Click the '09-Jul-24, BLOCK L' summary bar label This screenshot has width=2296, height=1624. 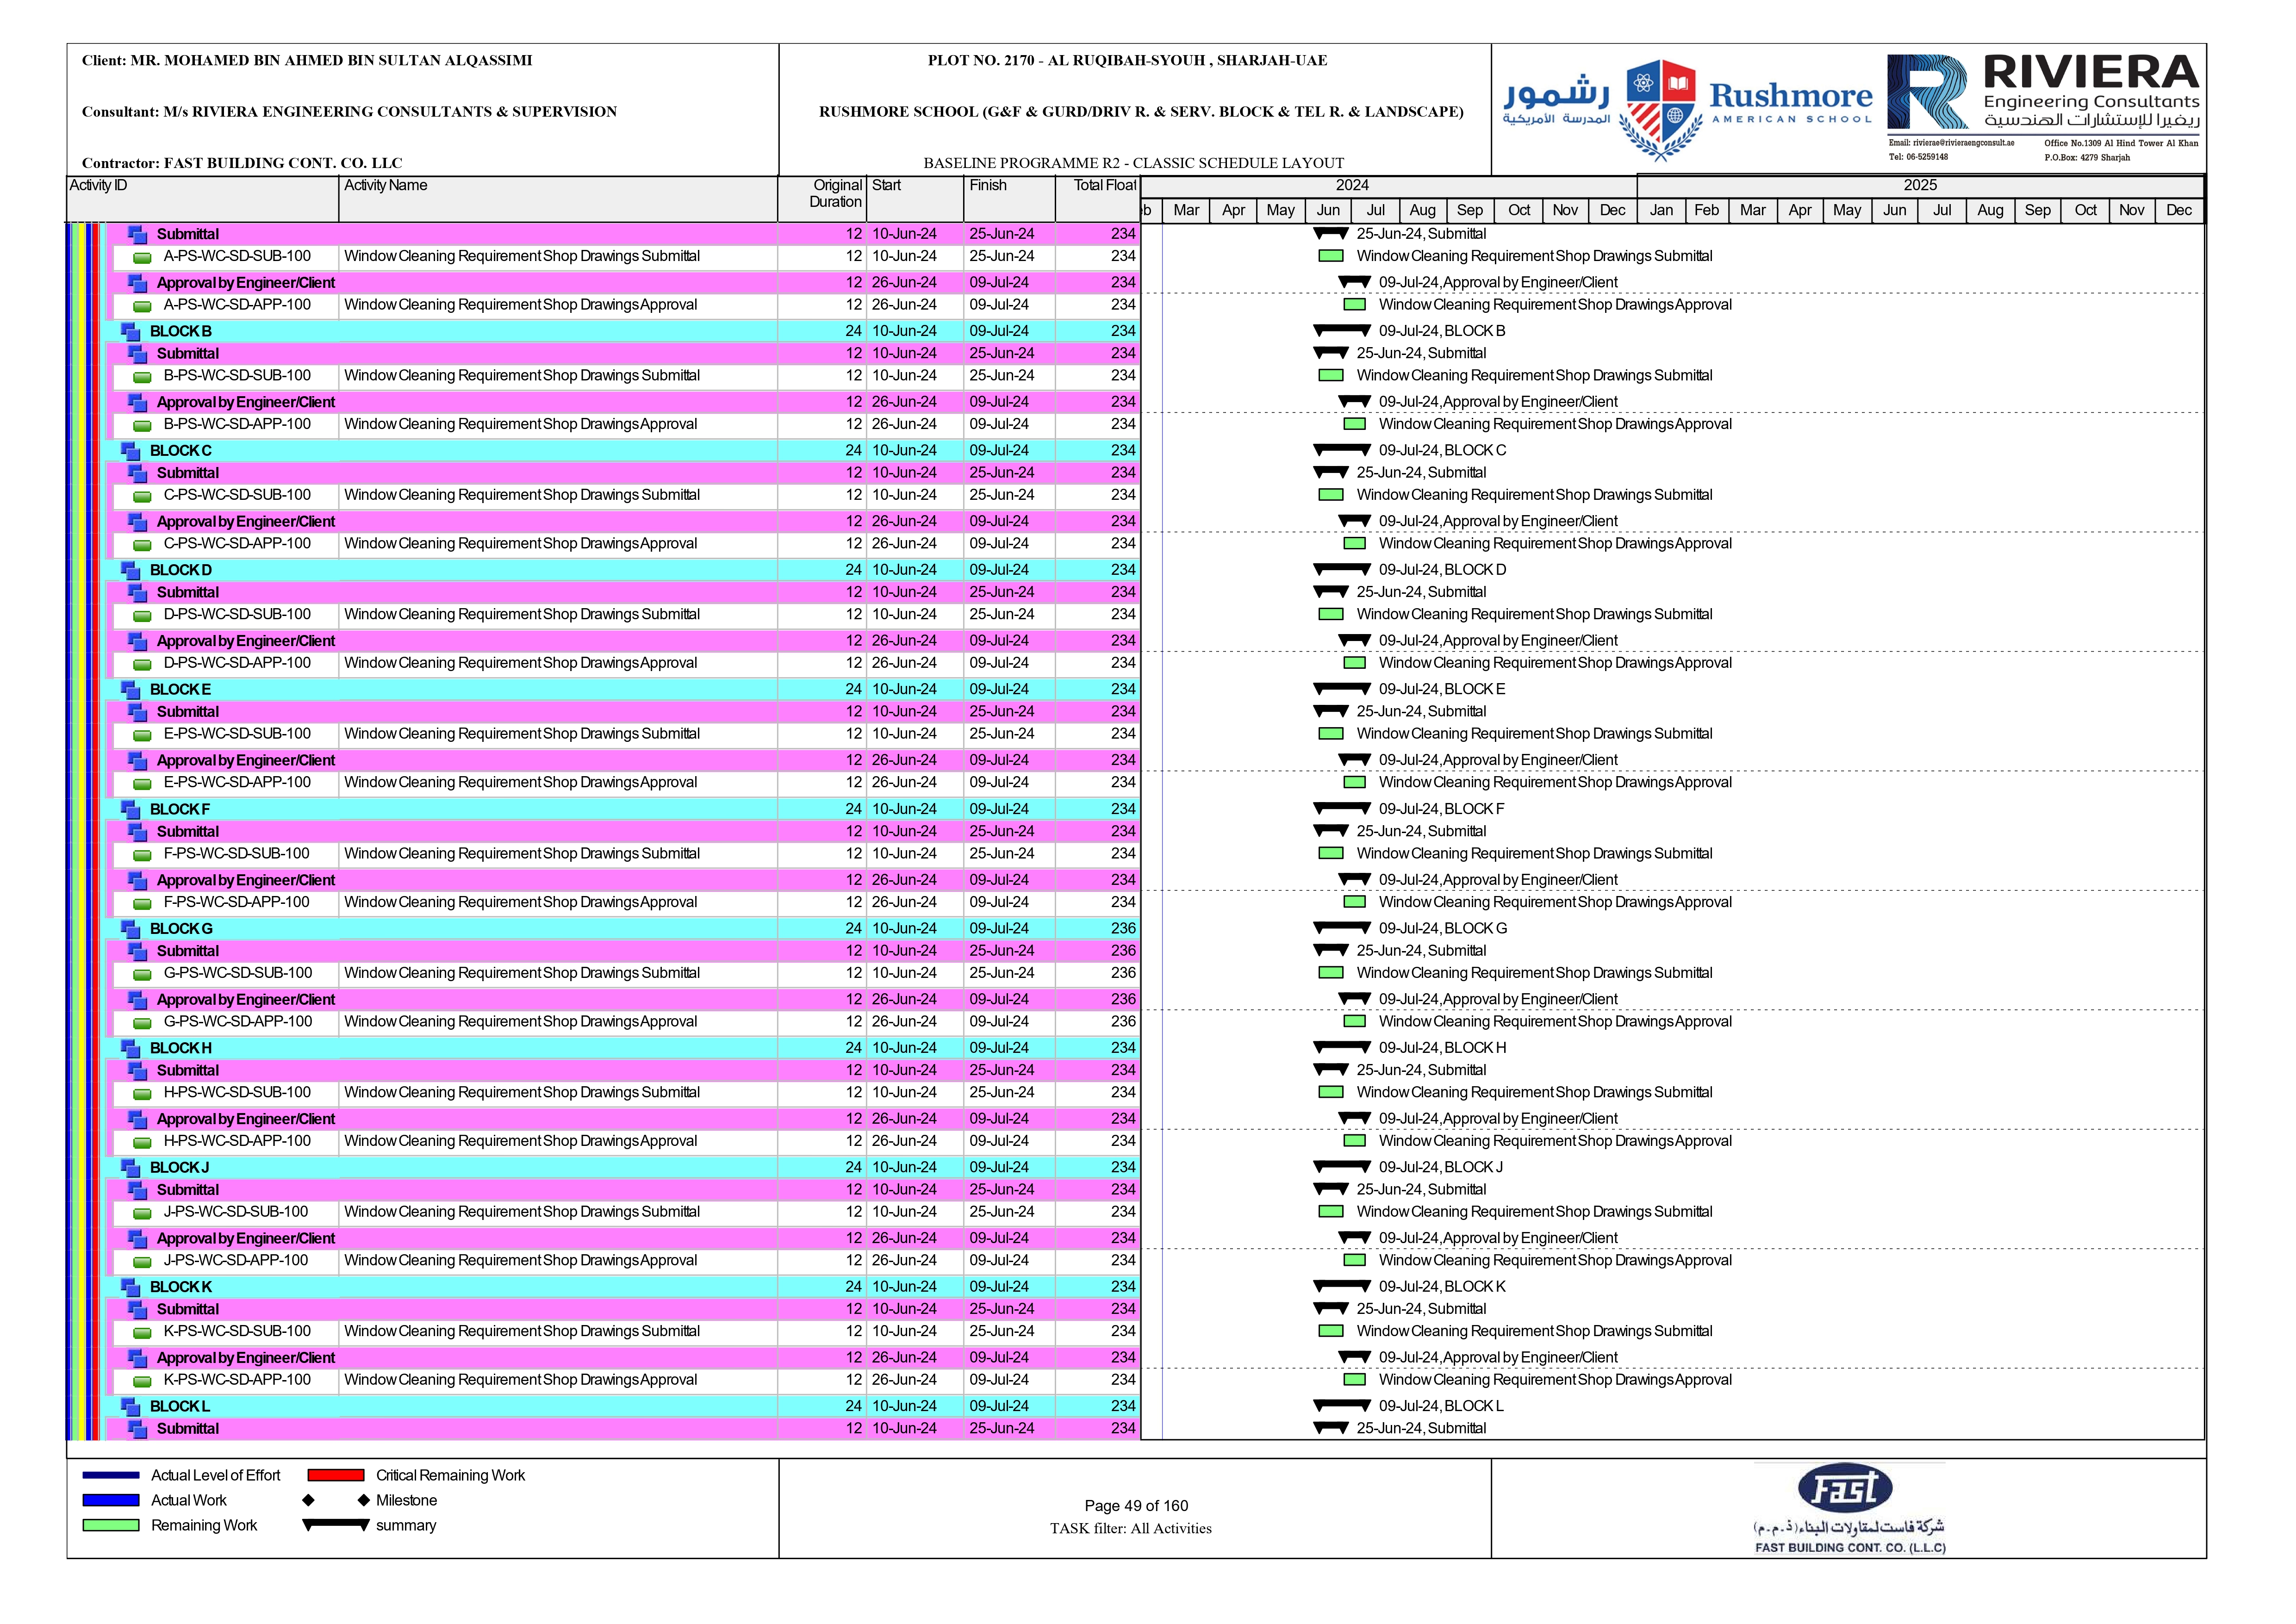click(1441, 1407)
